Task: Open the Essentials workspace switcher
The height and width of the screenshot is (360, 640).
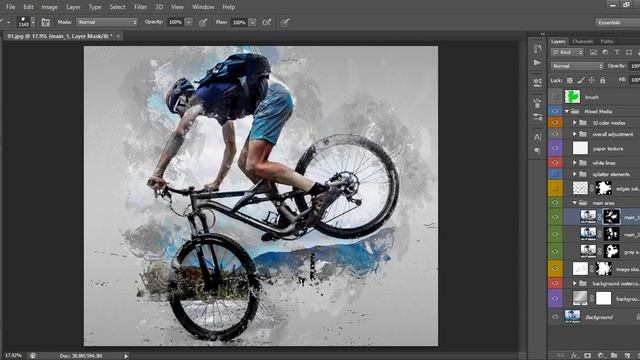Action: pyautogui.click(x=617, y=22)
